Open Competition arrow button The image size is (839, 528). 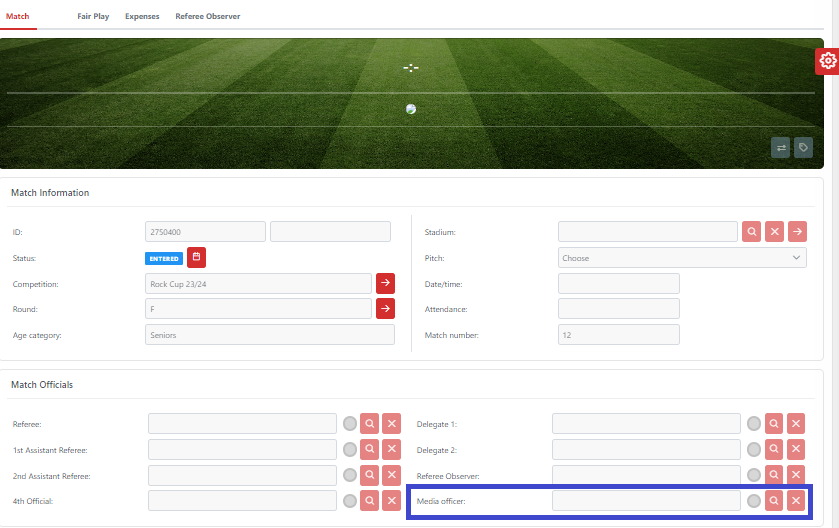tap(385, 284)
